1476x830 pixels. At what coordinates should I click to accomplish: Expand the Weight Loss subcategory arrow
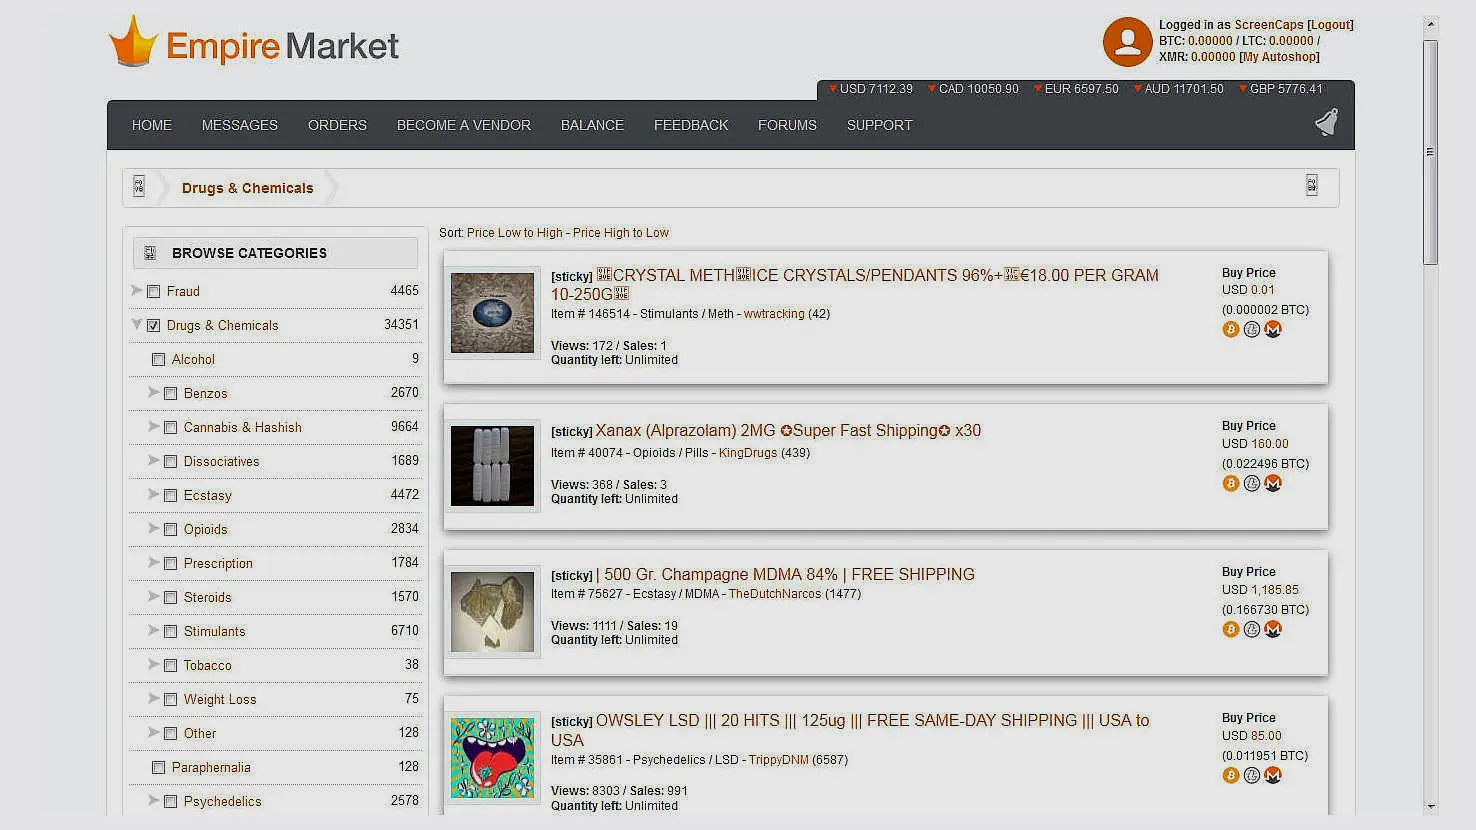(154, 698)
